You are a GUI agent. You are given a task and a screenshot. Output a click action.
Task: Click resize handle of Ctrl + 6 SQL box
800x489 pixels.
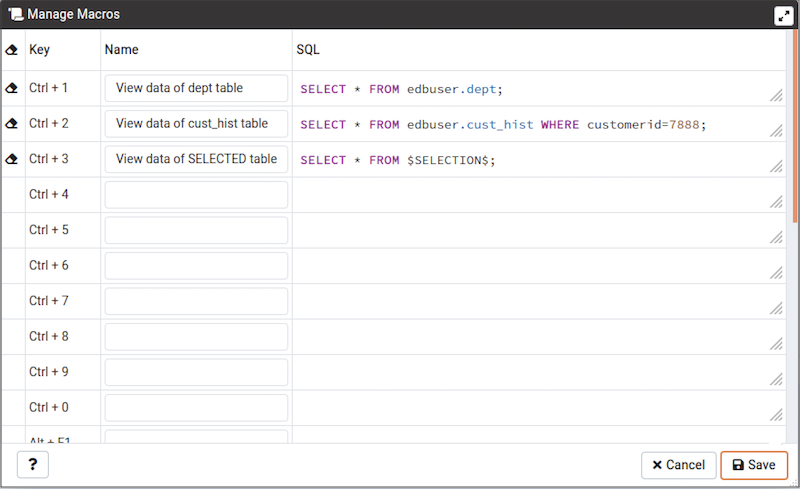click(776, 273)
